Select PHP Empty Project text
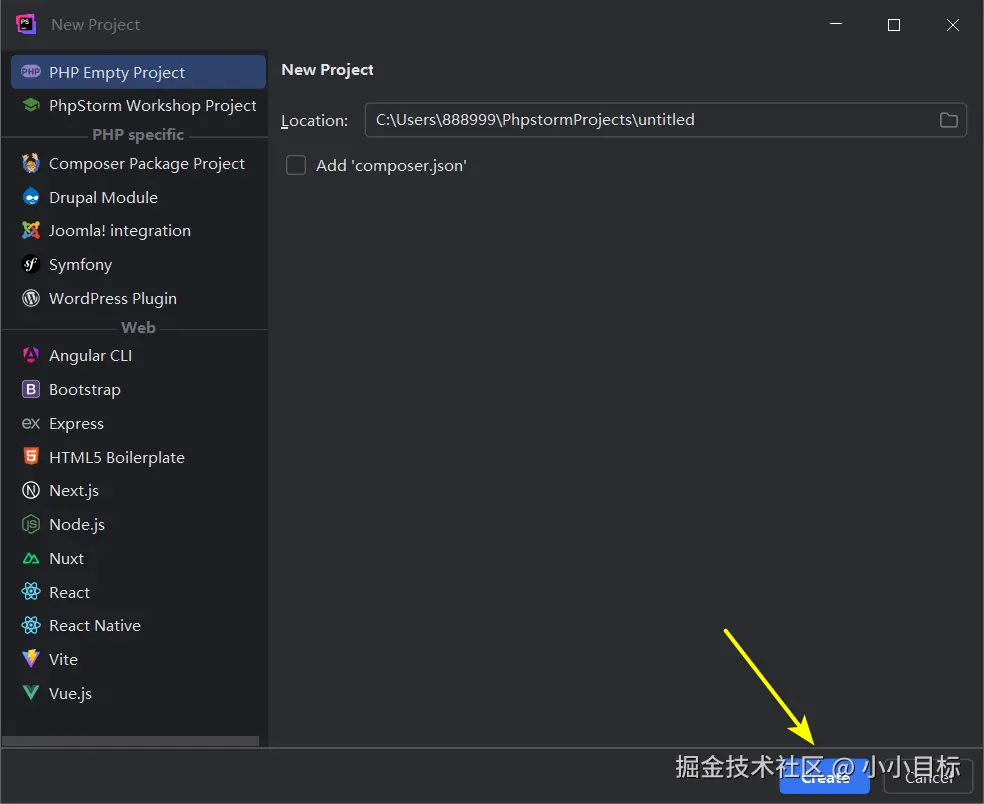This screenshot has height=804, width=984. pyautogui.click(x=117, y=72)
